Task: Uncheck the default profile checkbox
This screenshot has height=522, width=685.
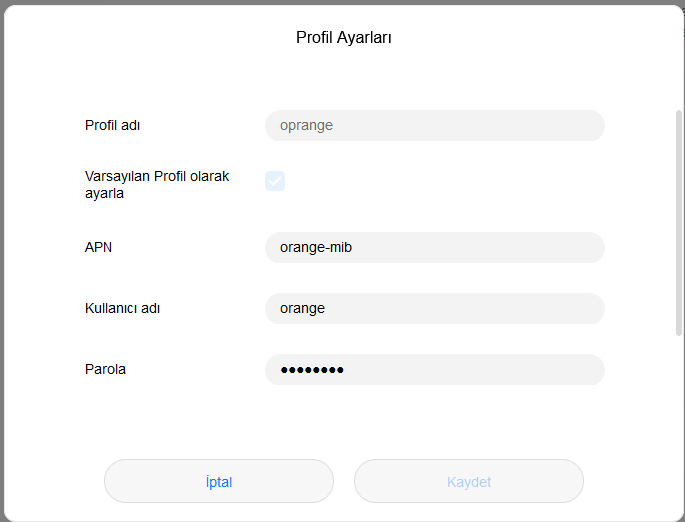Action: [275, 181]
